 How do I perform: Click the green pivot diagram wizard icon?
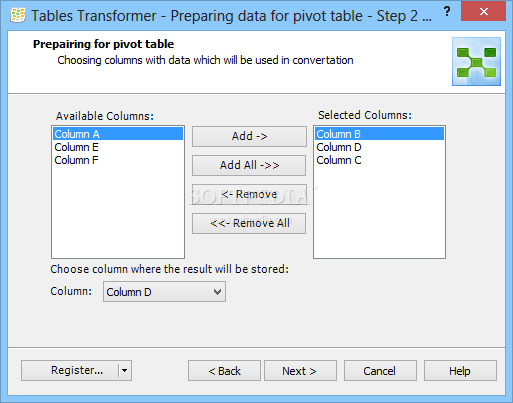[x=476, y=62]
